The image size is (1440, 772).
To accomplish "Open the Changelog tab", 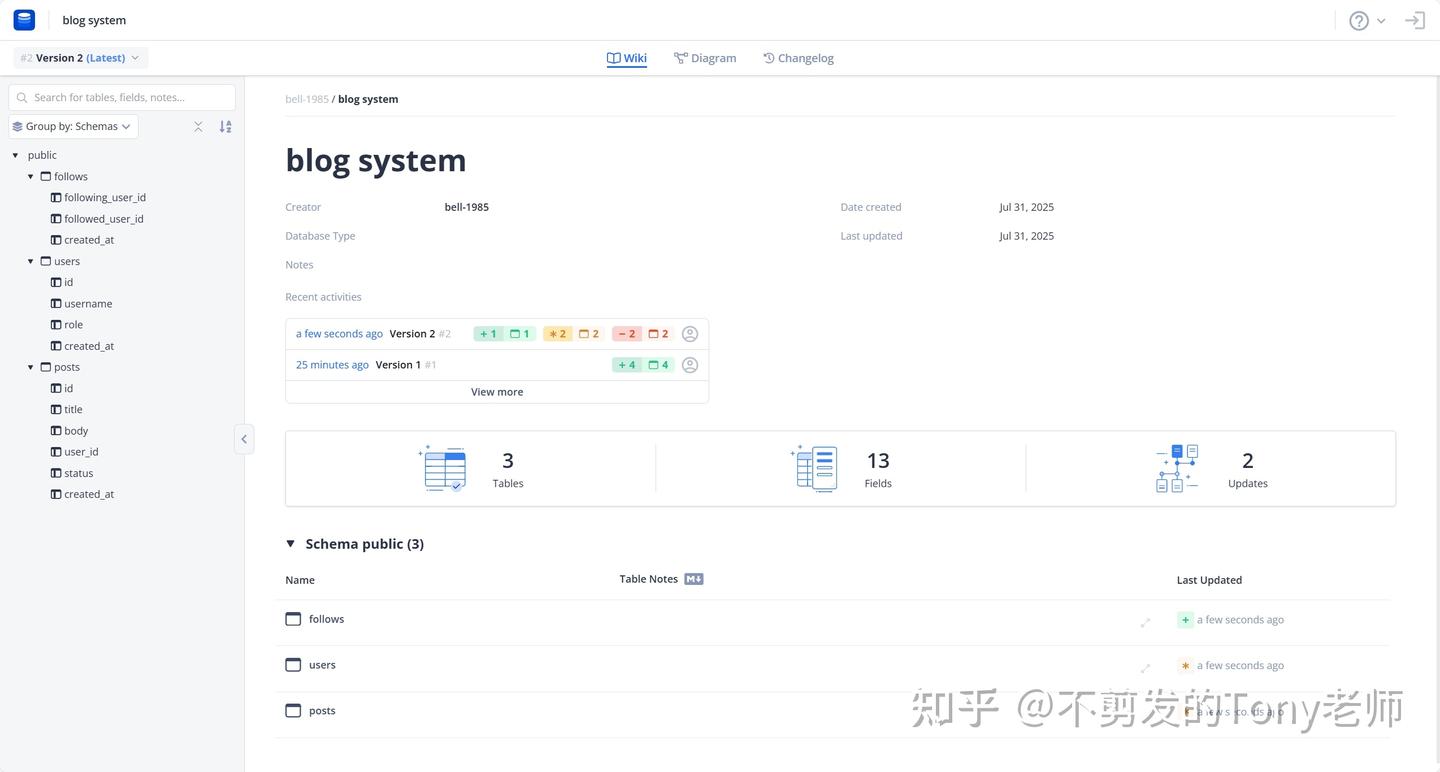I will pos(798,58).
